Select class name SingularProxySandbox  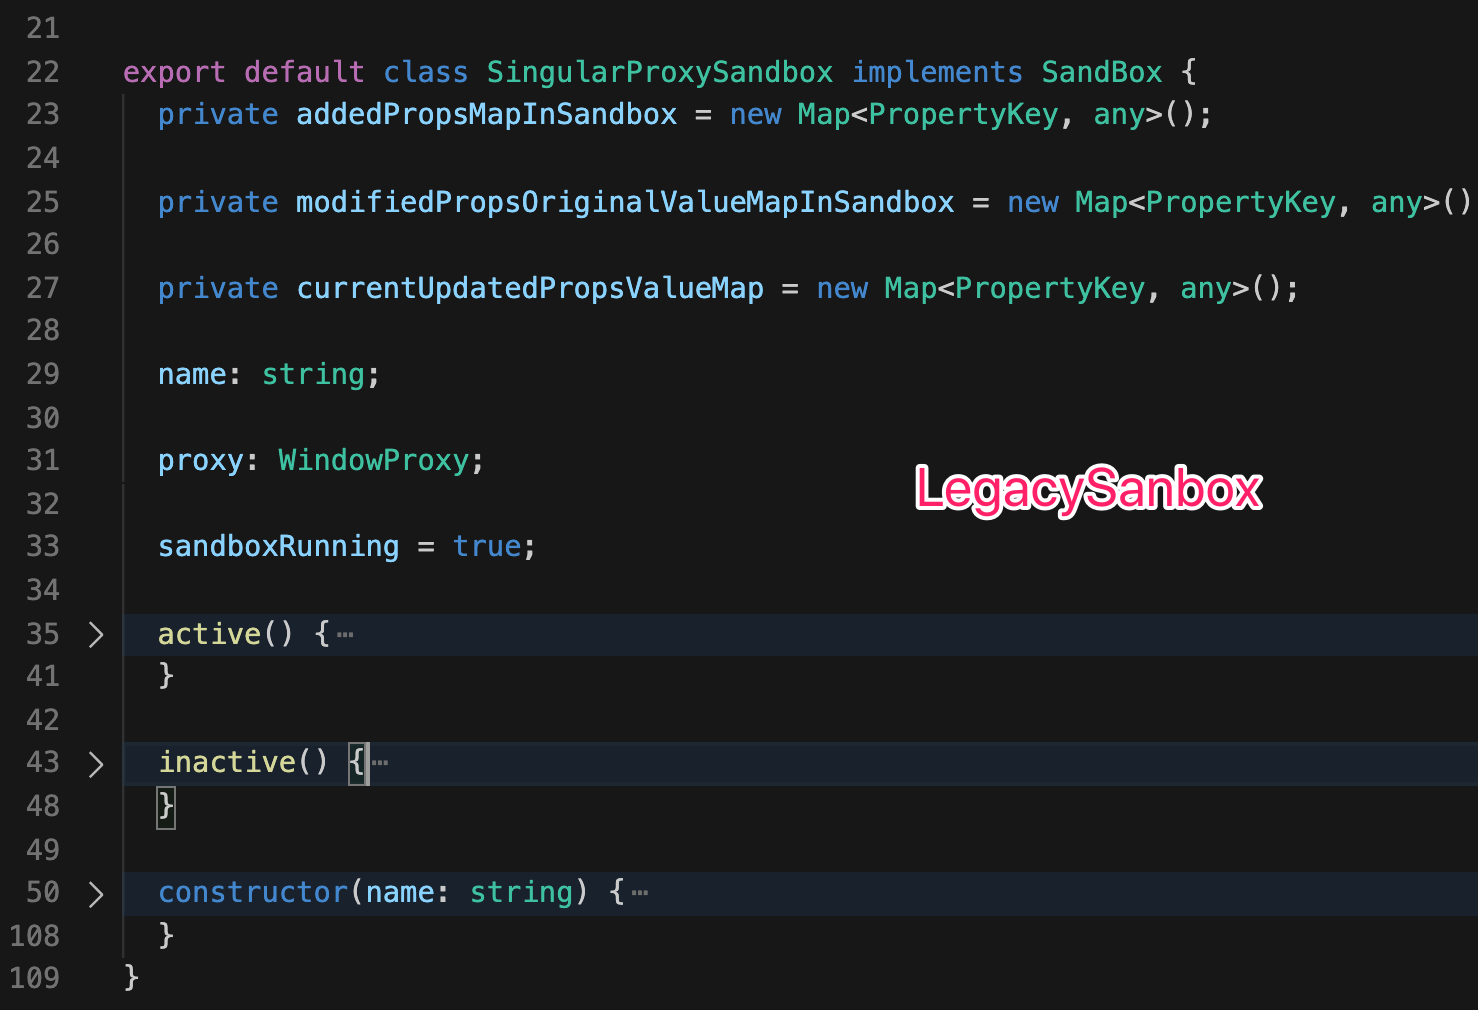[x=660, y=72]
